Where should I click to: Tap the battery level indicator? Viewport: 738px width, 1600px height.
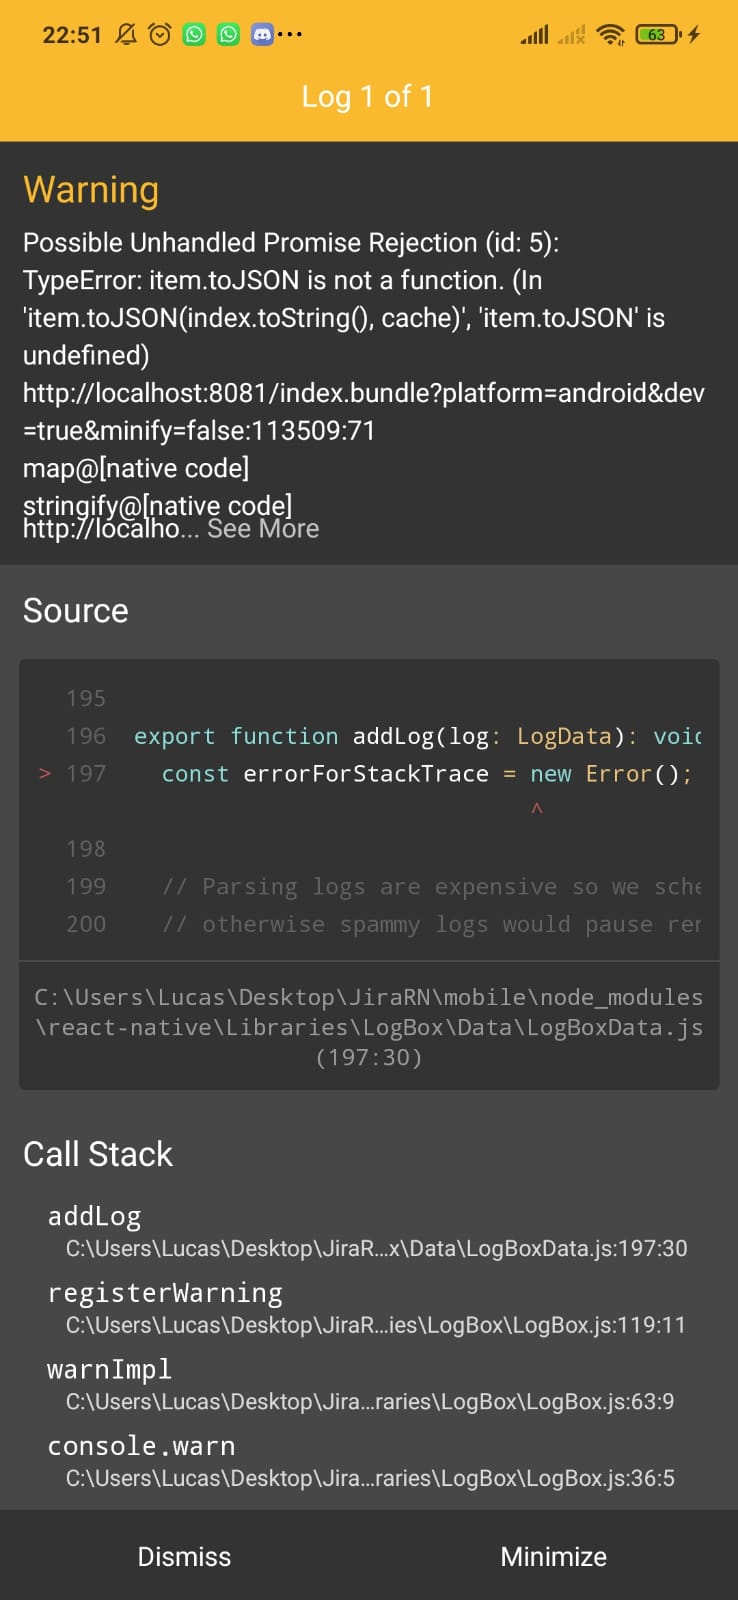[x=658, y=35]
